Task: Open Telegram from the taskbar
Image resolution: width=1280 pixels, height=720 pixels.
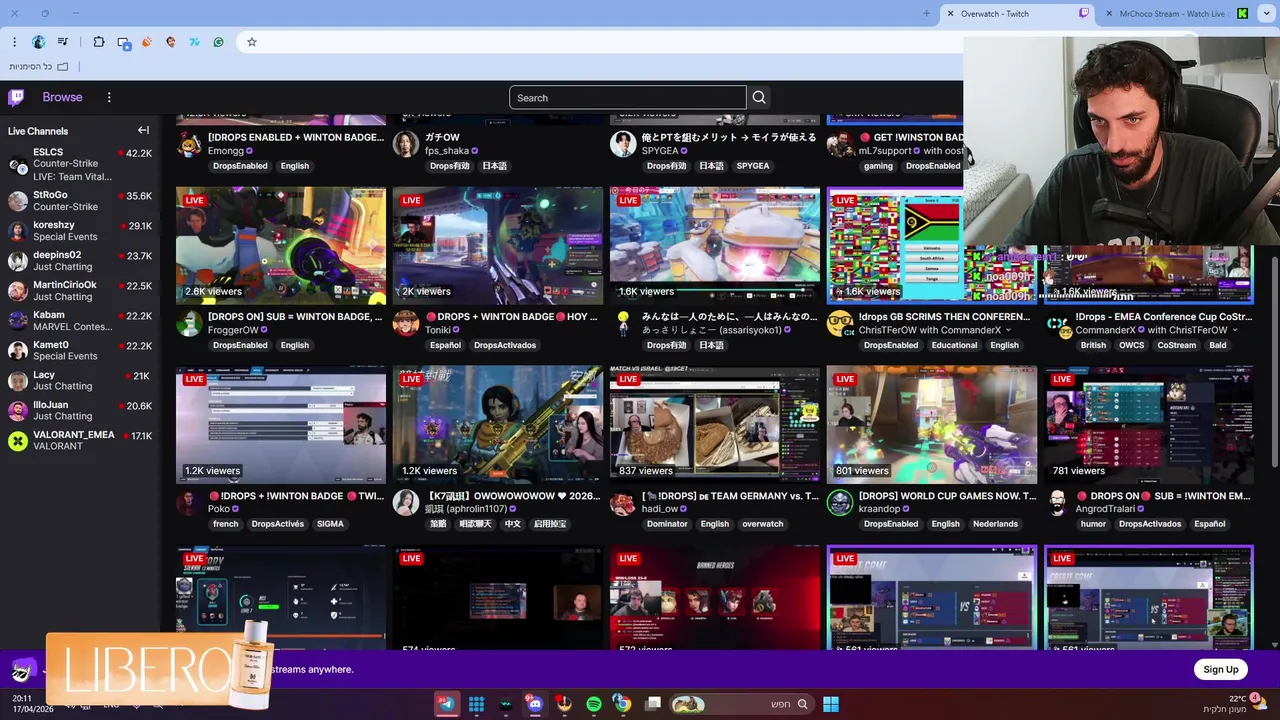Action: point(446,704)
